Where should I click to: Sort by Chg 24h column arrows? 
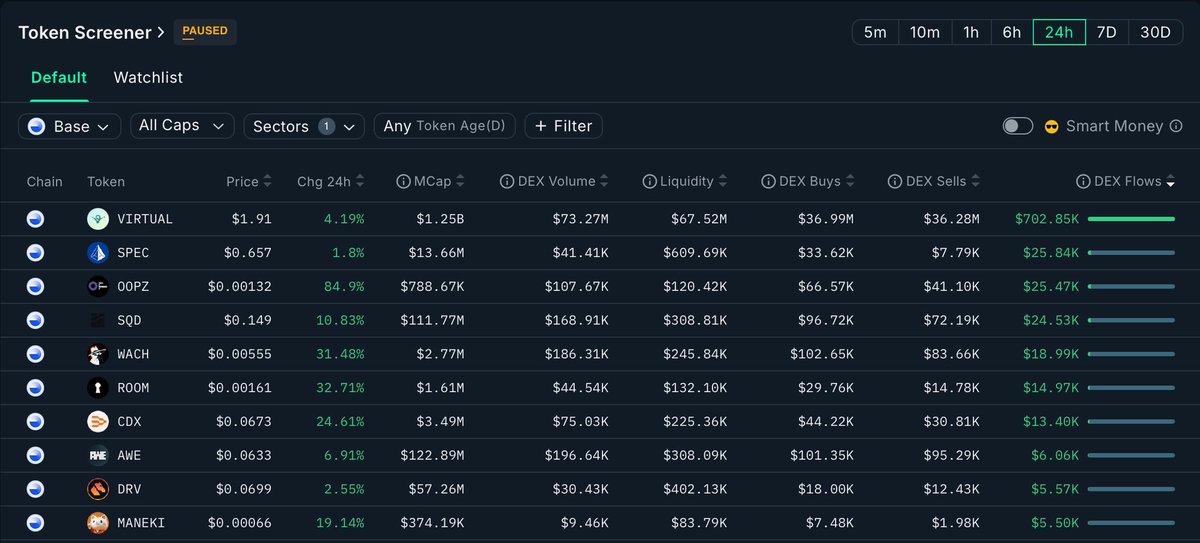(x=360, y=182)
